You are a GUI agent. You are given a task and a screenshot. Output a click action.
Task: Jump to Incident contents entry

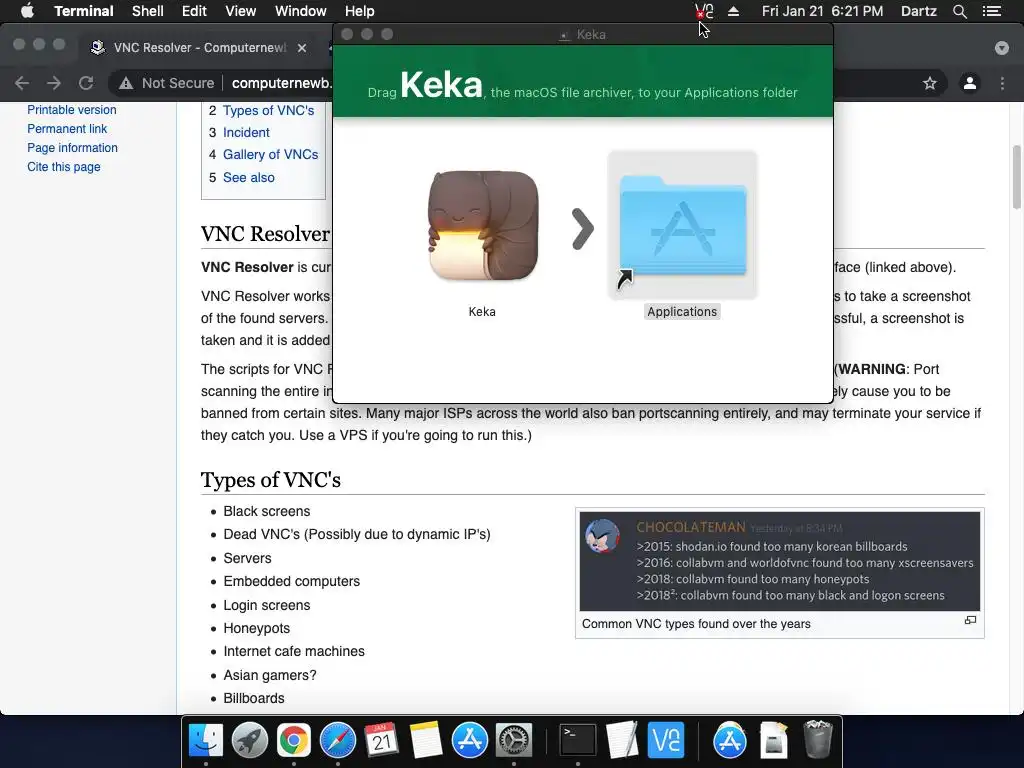pyautogui.click(x=246, y=133)
